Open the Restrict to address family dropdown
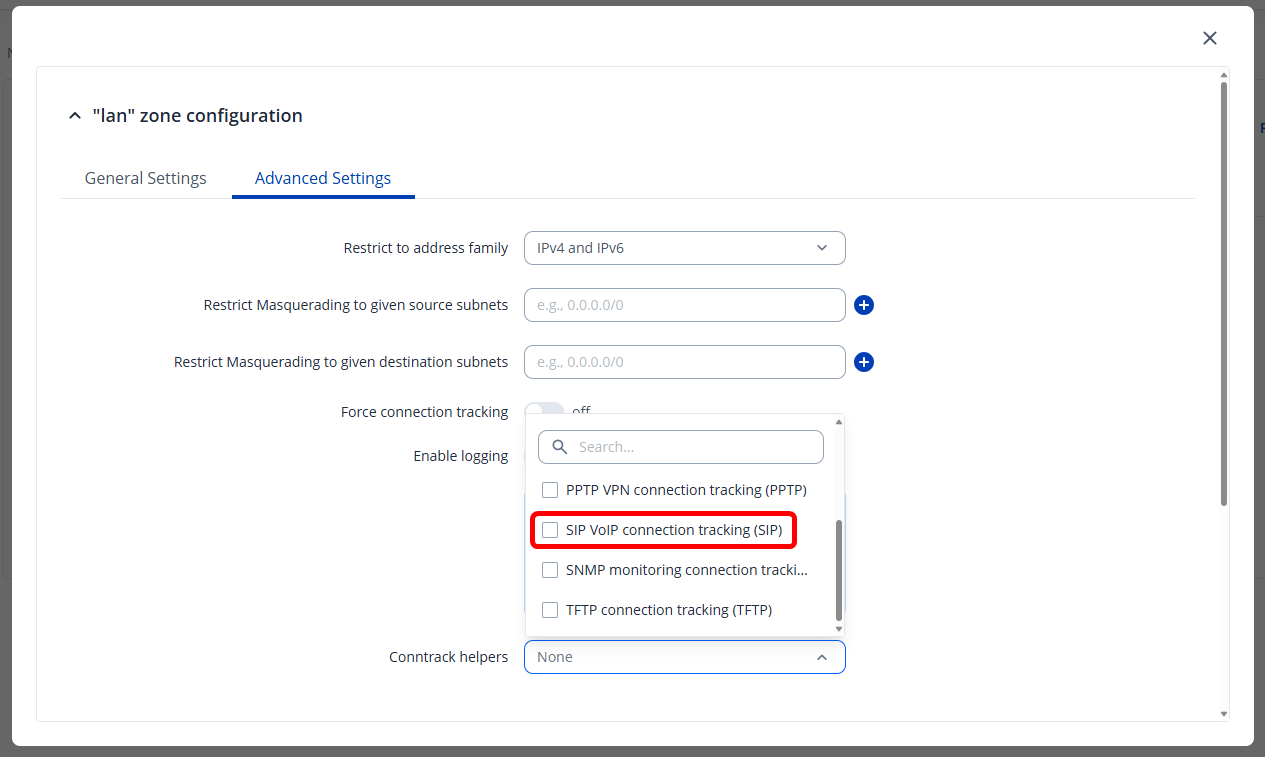This screenshot has height=757, width=1265. click(x=684, y=248)
